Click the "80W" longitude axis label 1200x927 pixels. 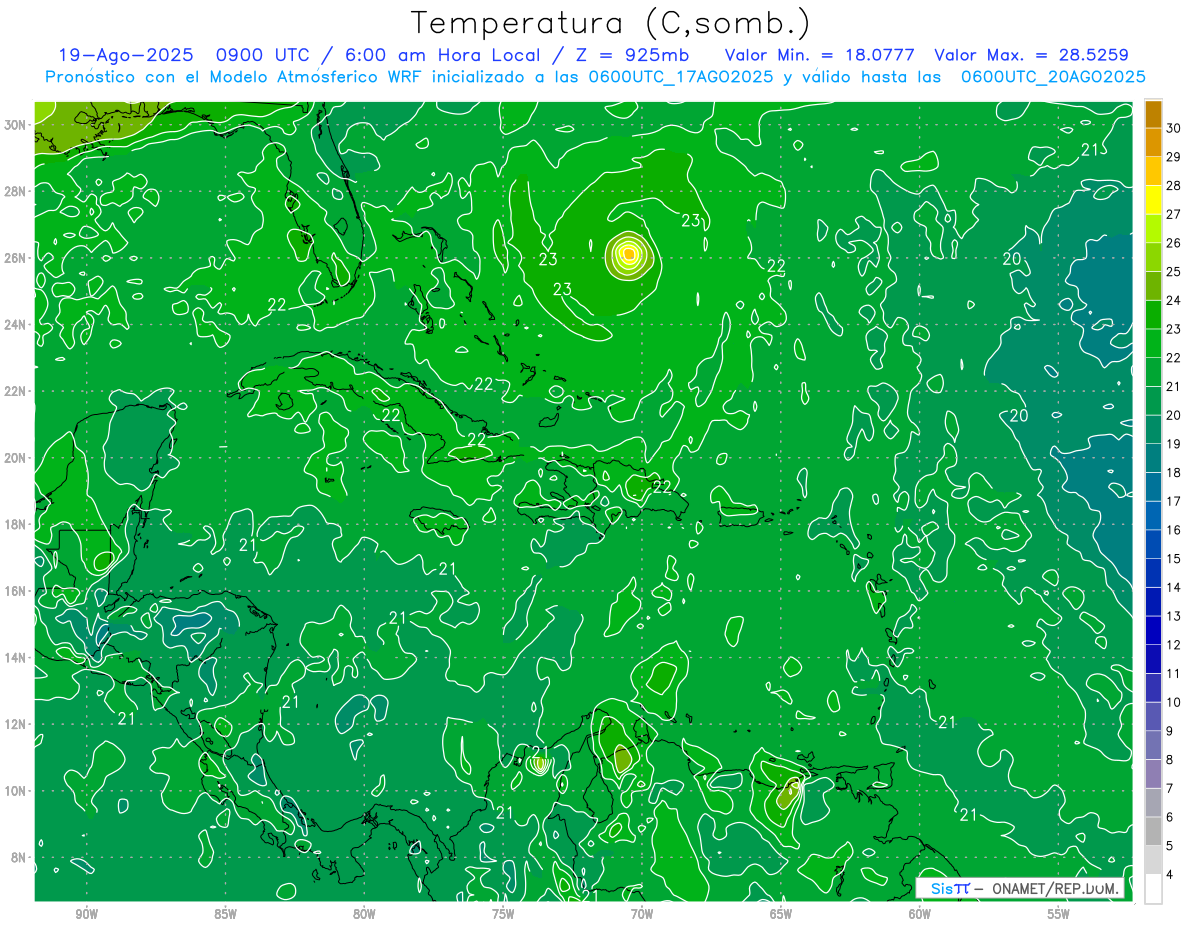364,913
